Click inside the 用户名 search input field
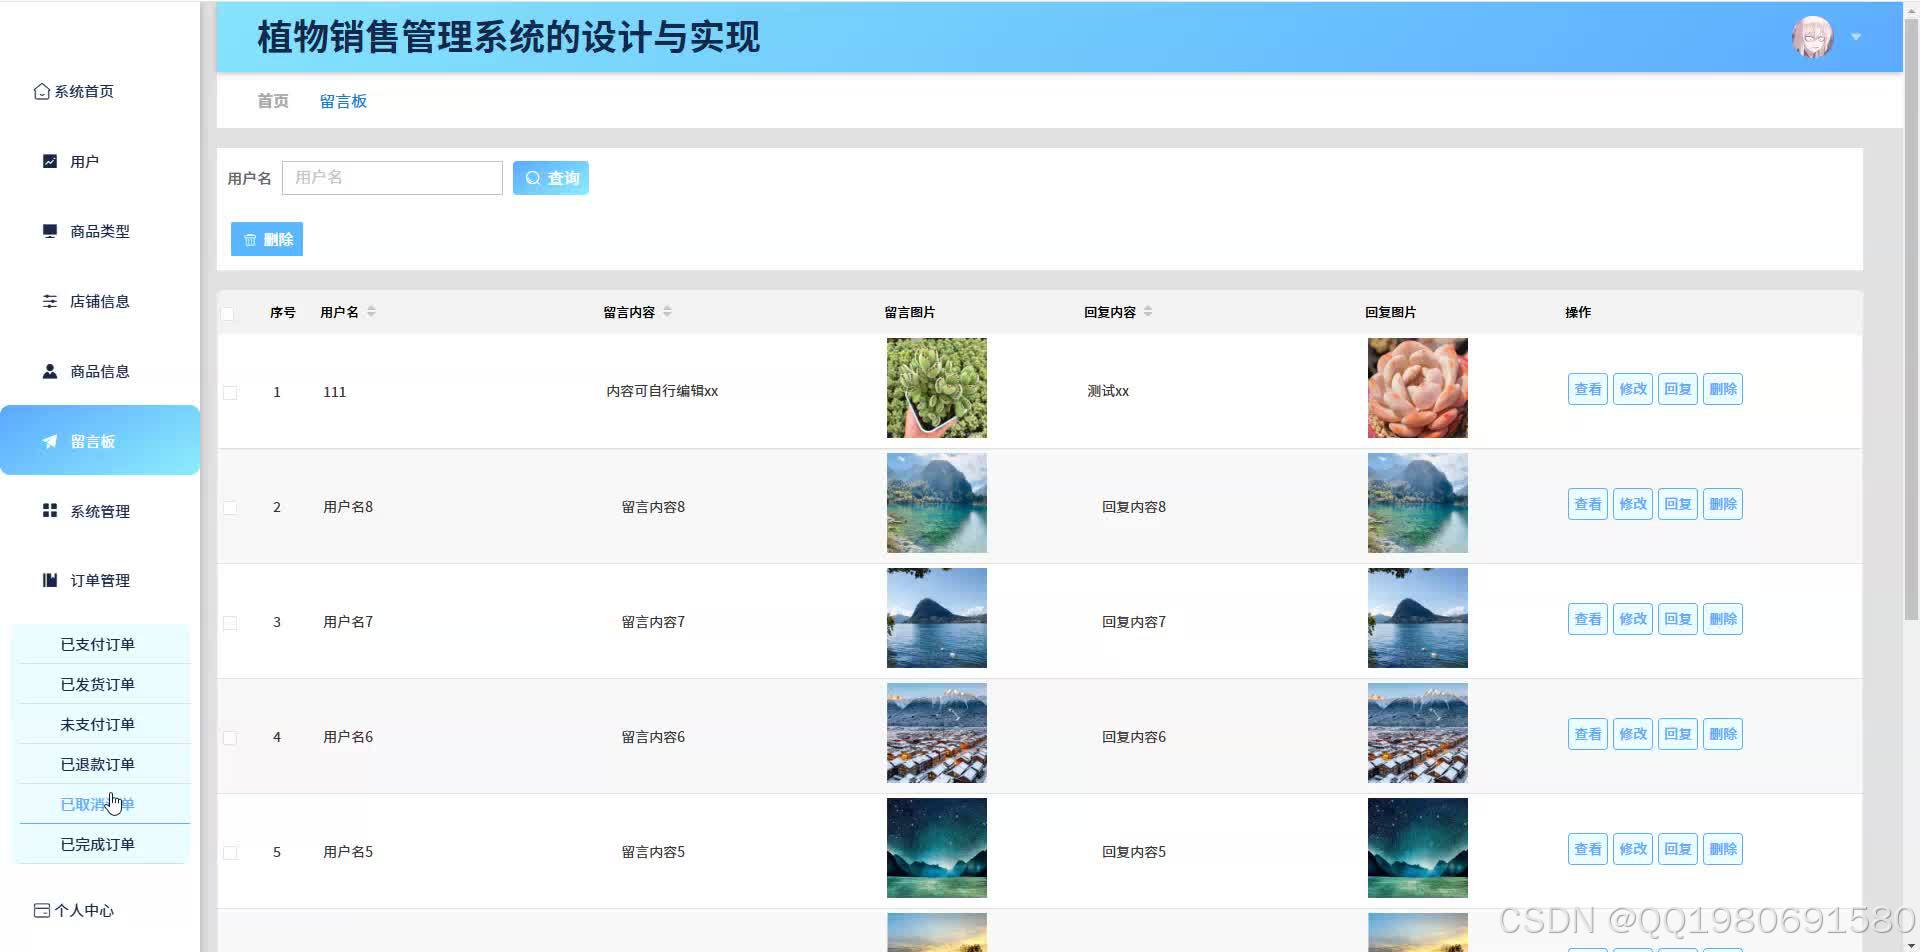 coord(392,177)
